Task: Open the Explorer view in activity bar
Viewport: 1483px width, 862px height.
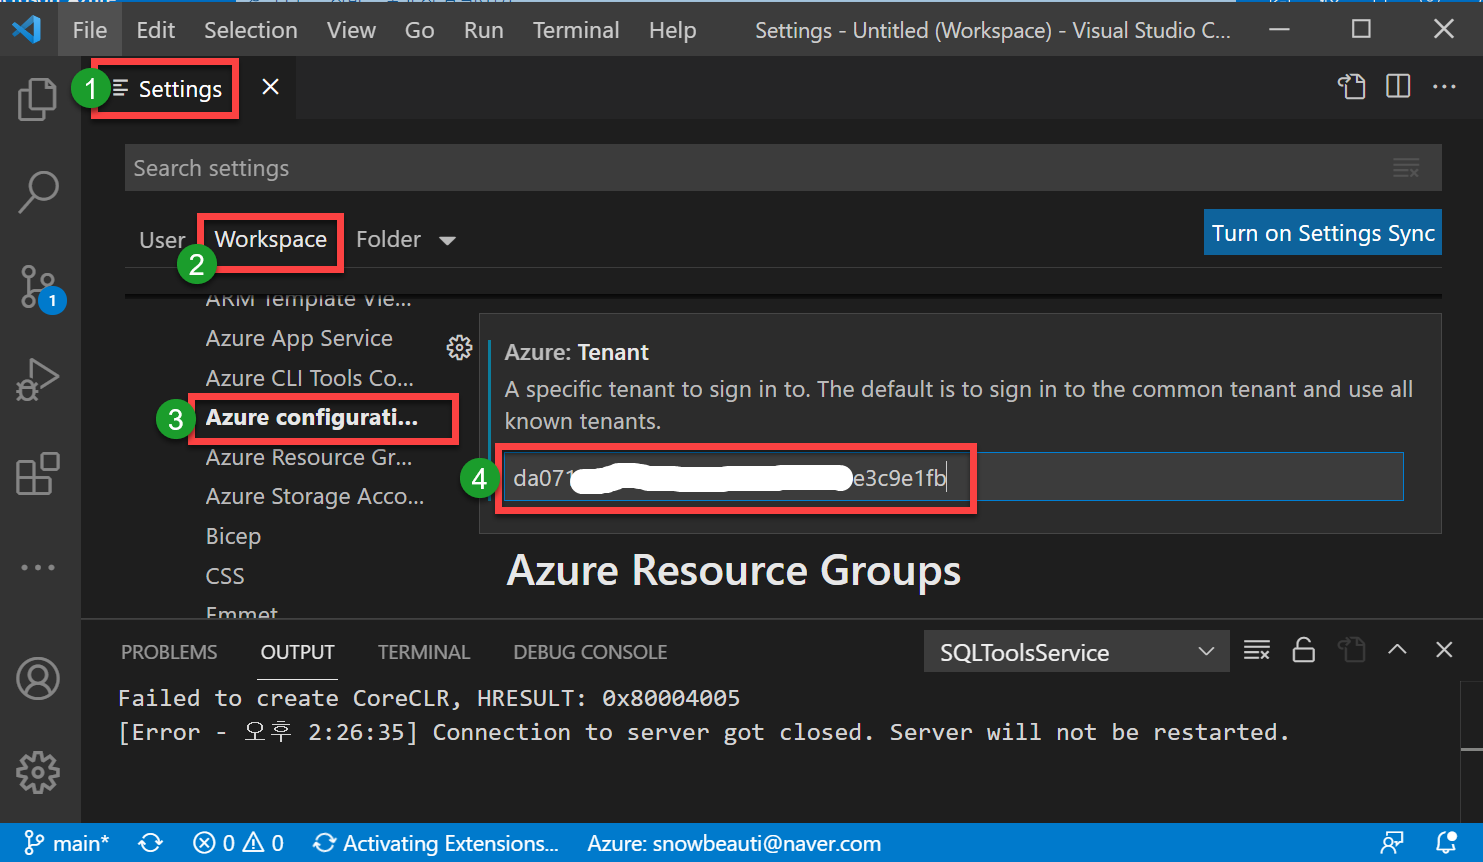Action: click(38, 99)
